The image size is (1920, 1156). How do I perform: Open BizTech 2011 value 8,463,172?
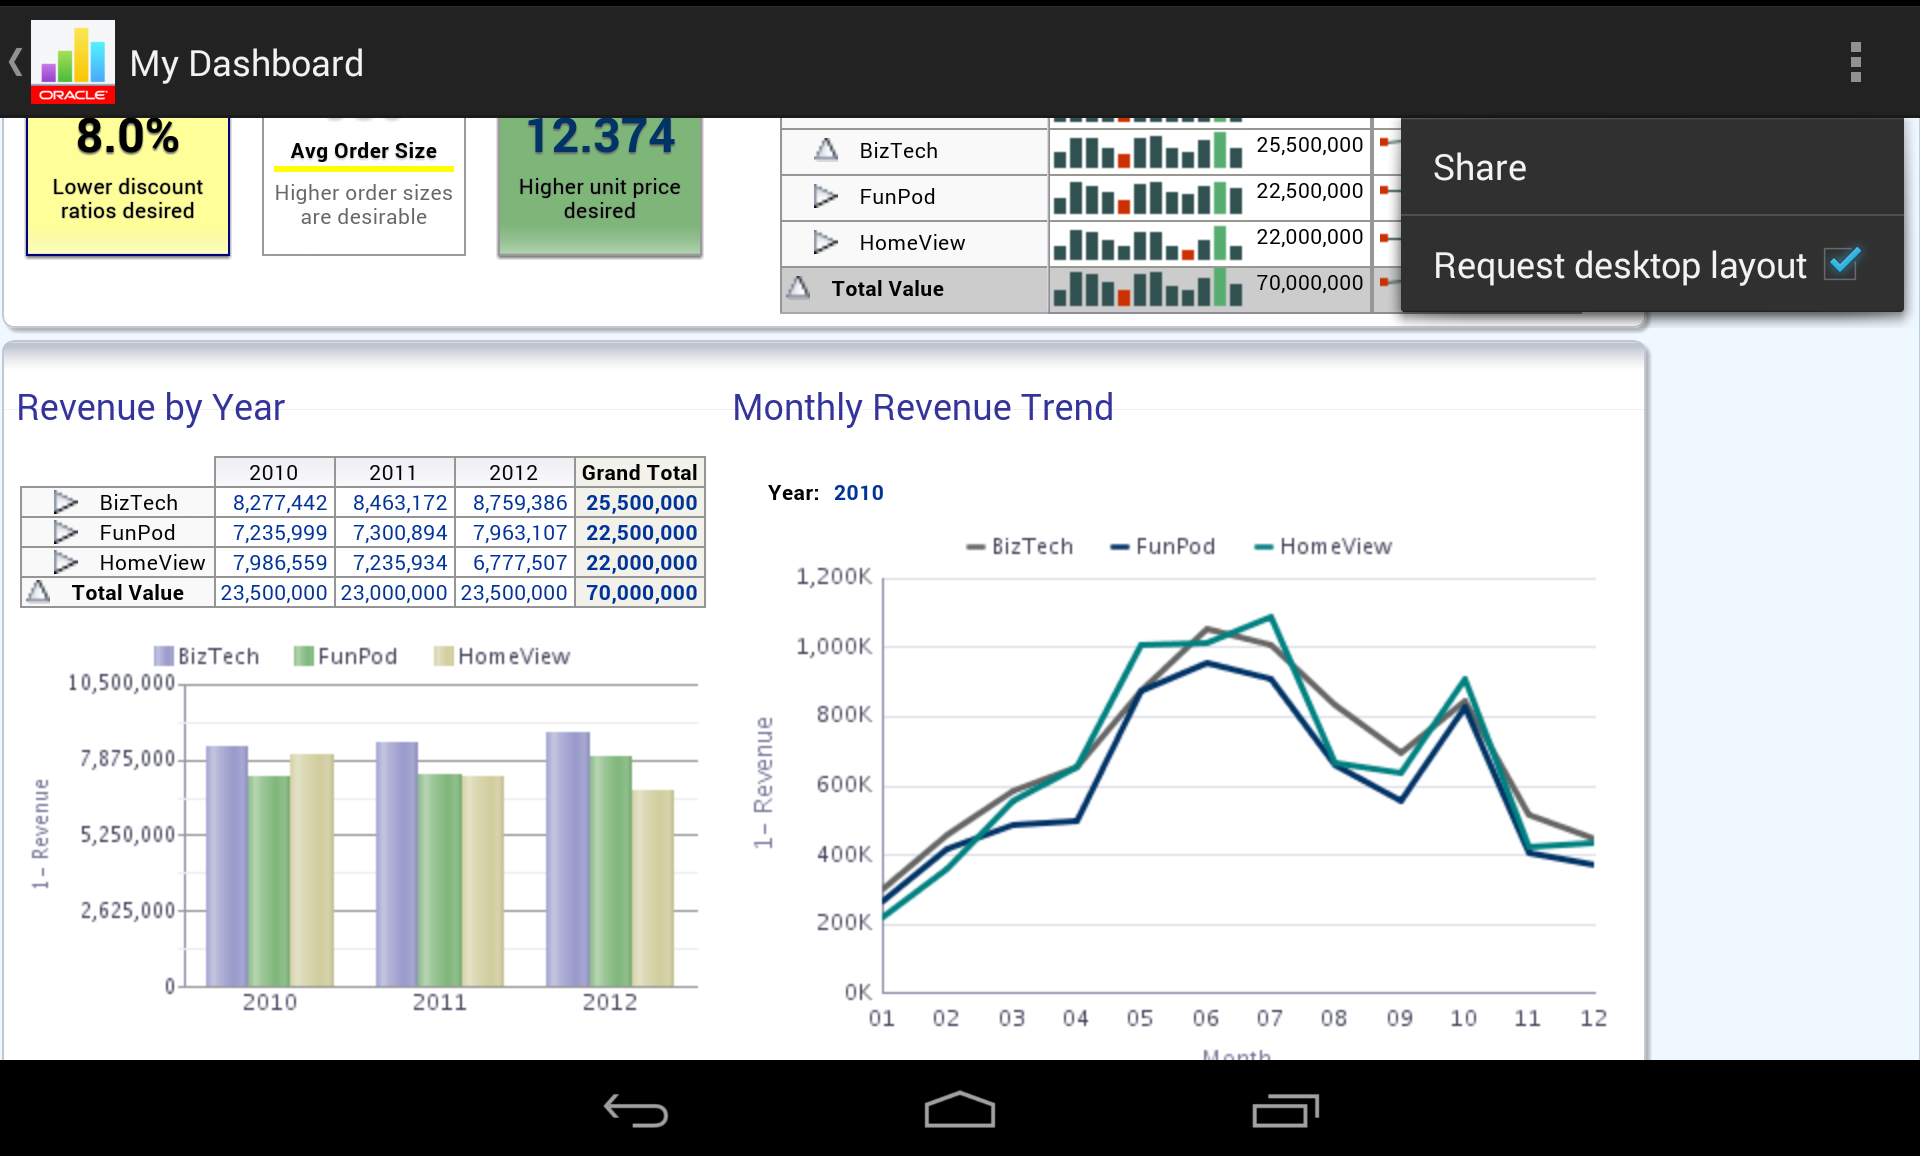(x=400, y=502)
